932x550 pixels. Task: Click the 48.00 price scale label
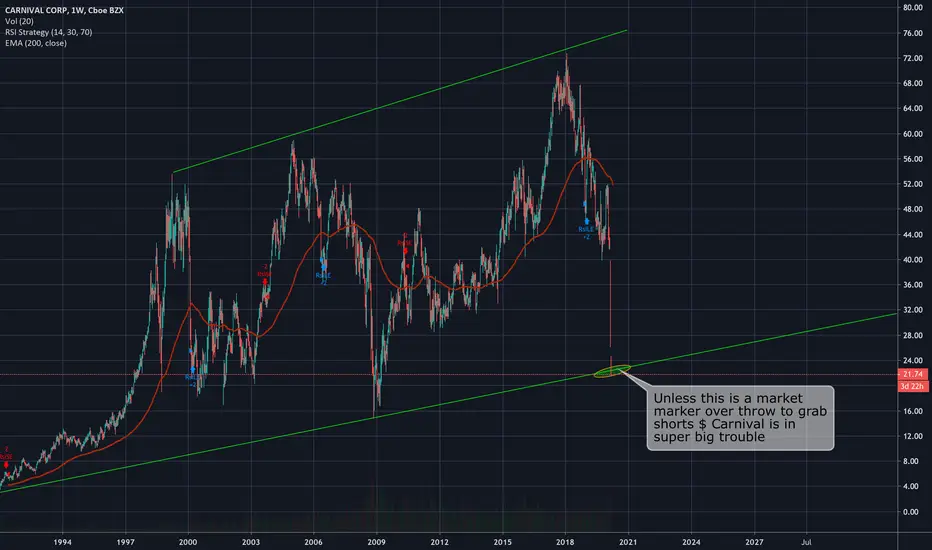(913, 209)
